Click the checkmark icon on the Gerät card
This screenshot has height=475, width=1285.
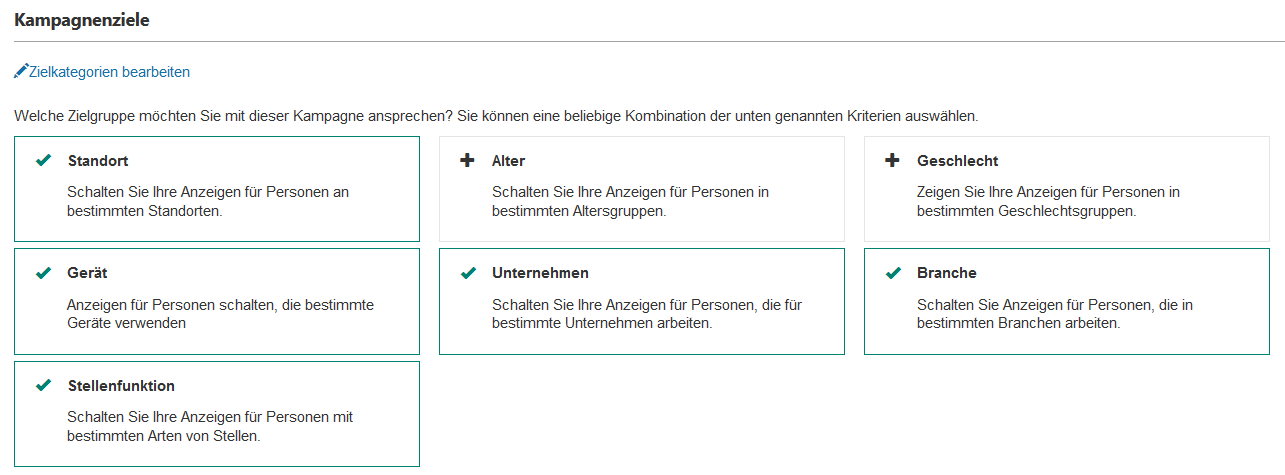coord(43,273)
